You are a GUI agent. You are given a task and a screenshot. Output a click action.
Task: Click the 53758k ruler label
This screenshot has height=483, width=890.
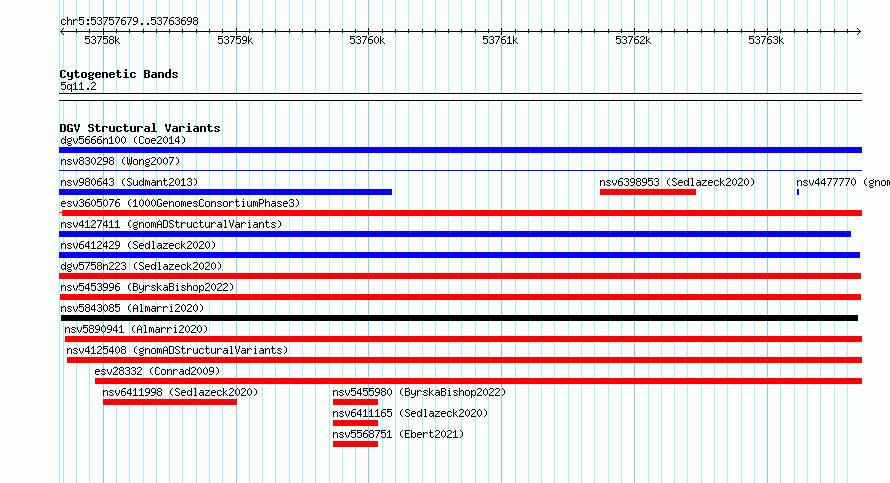click(x=102, y=40)
